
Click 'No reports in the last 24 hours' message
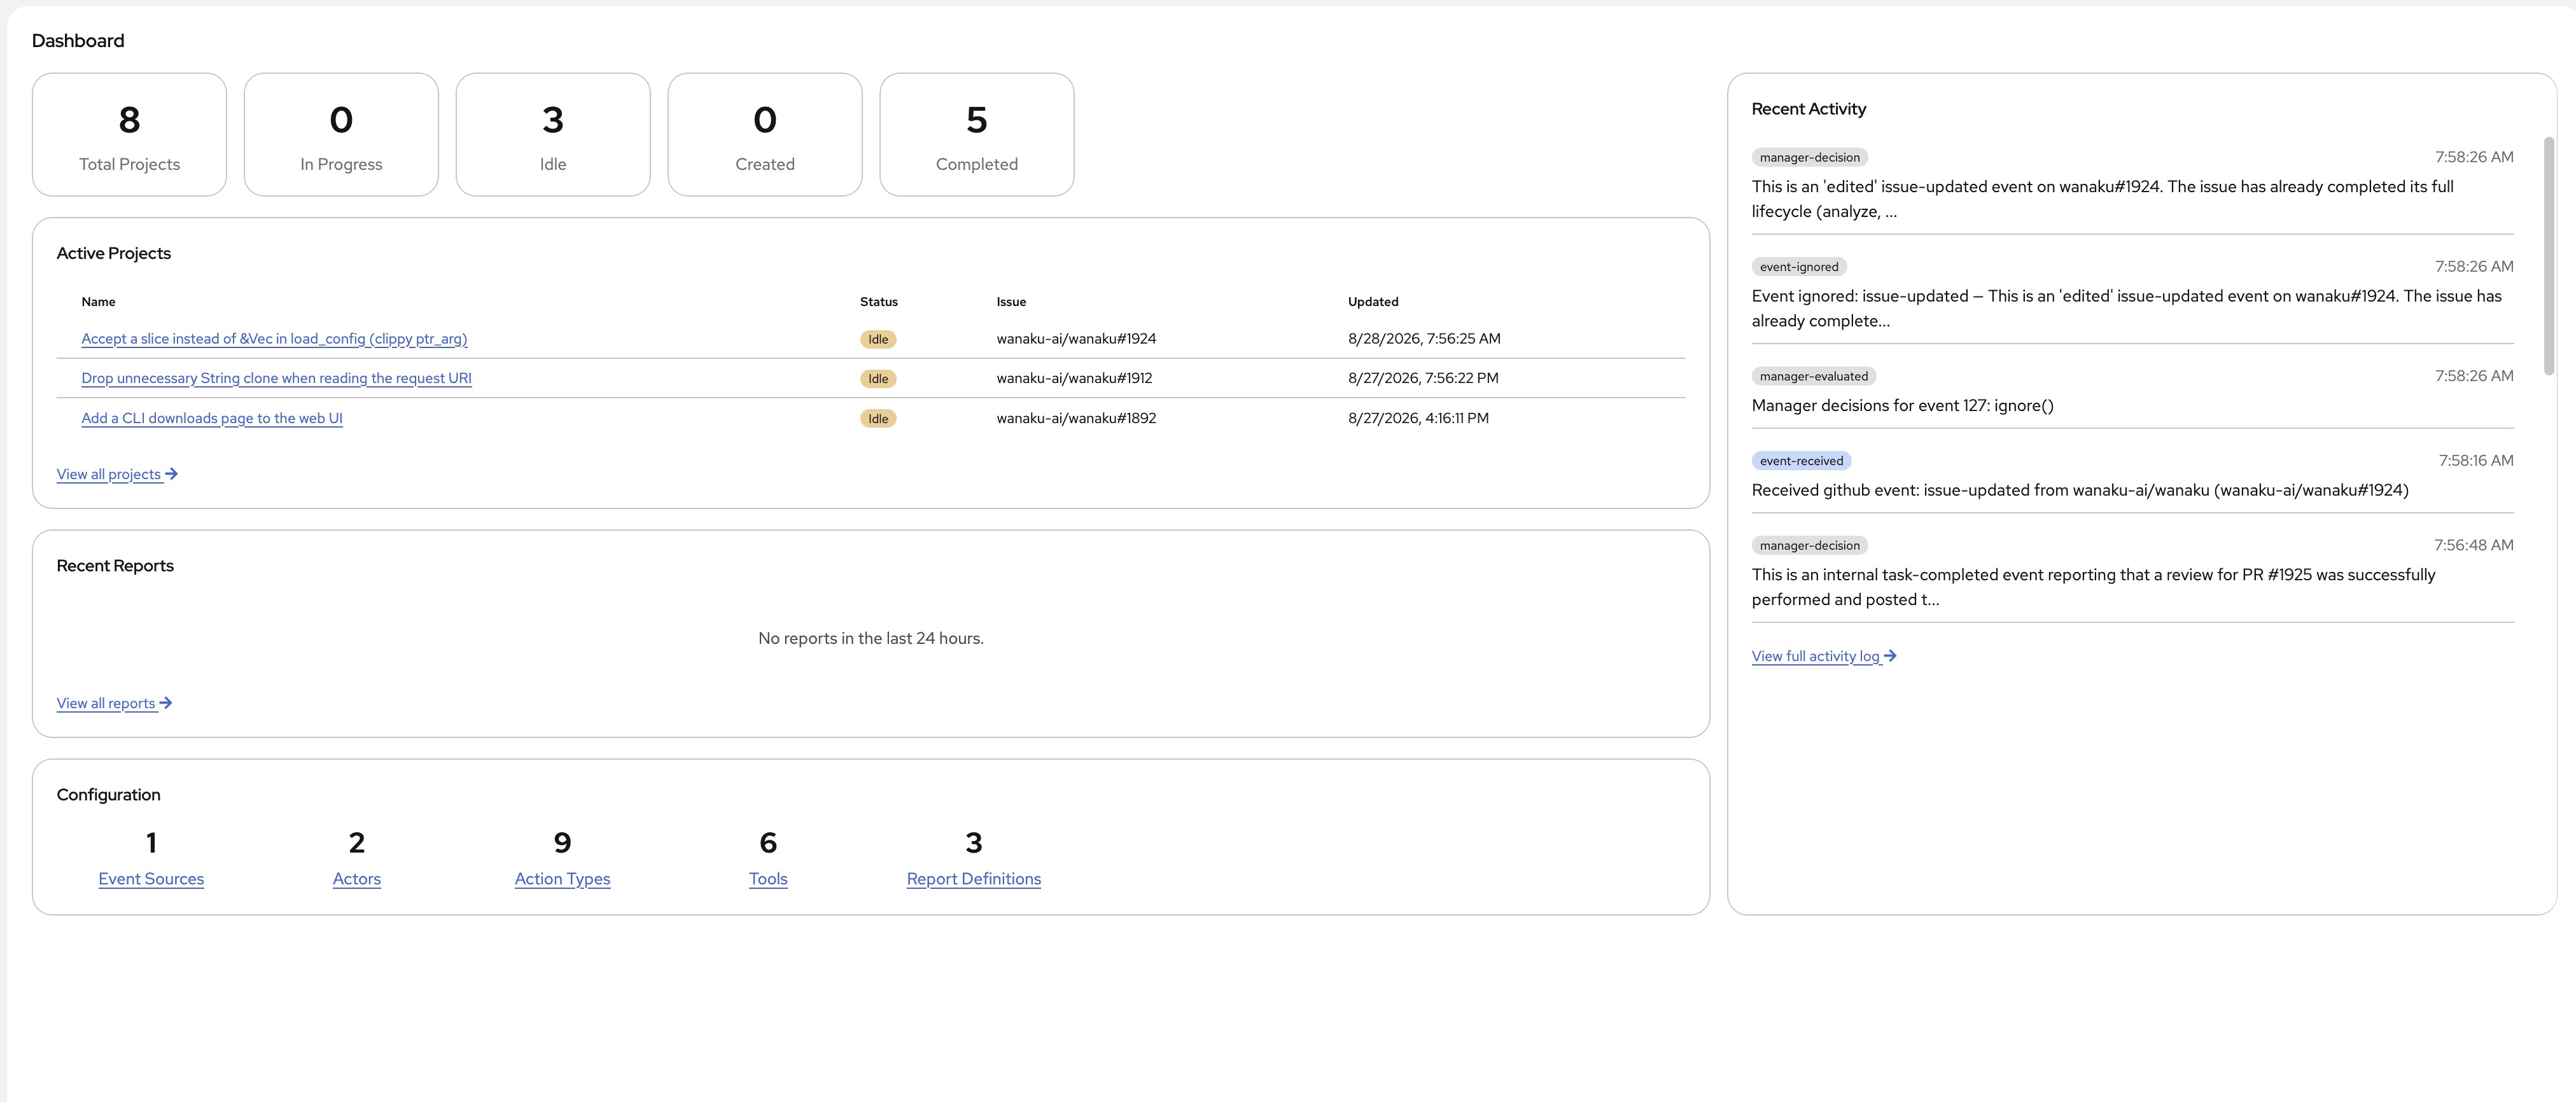[870, 638]
